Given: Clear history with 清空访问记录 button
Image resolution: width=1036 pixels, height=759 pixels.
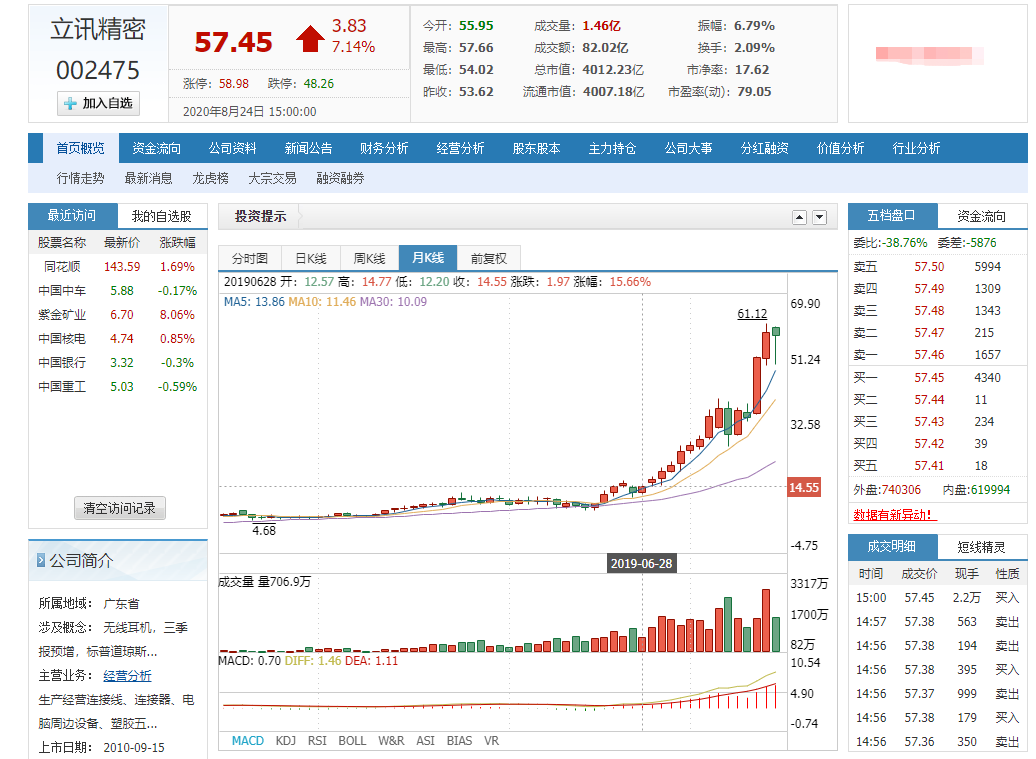Looking at the screenshot, I should point(119,508).
